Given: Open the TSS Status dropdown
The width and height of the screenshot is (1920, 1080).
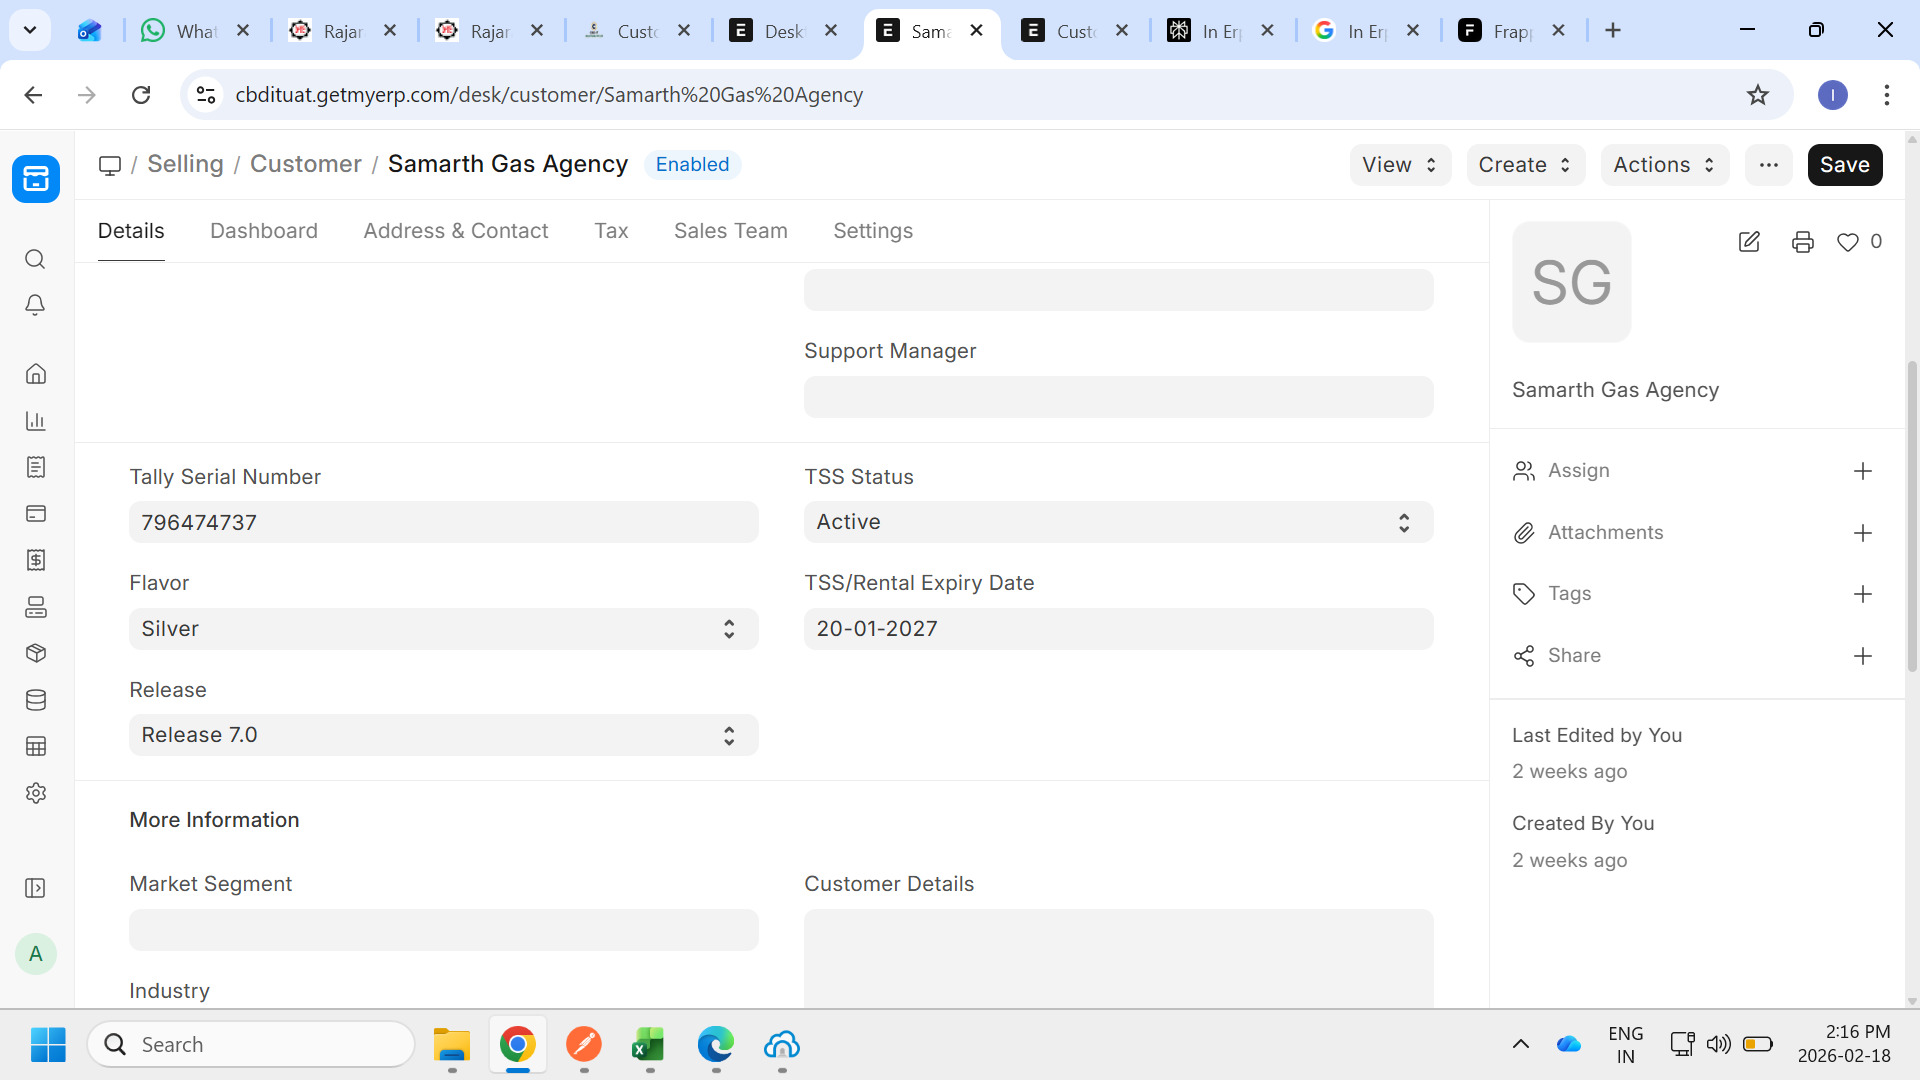Looking at the screenshot, I should pyautogui.click(x=1118, y=522).
